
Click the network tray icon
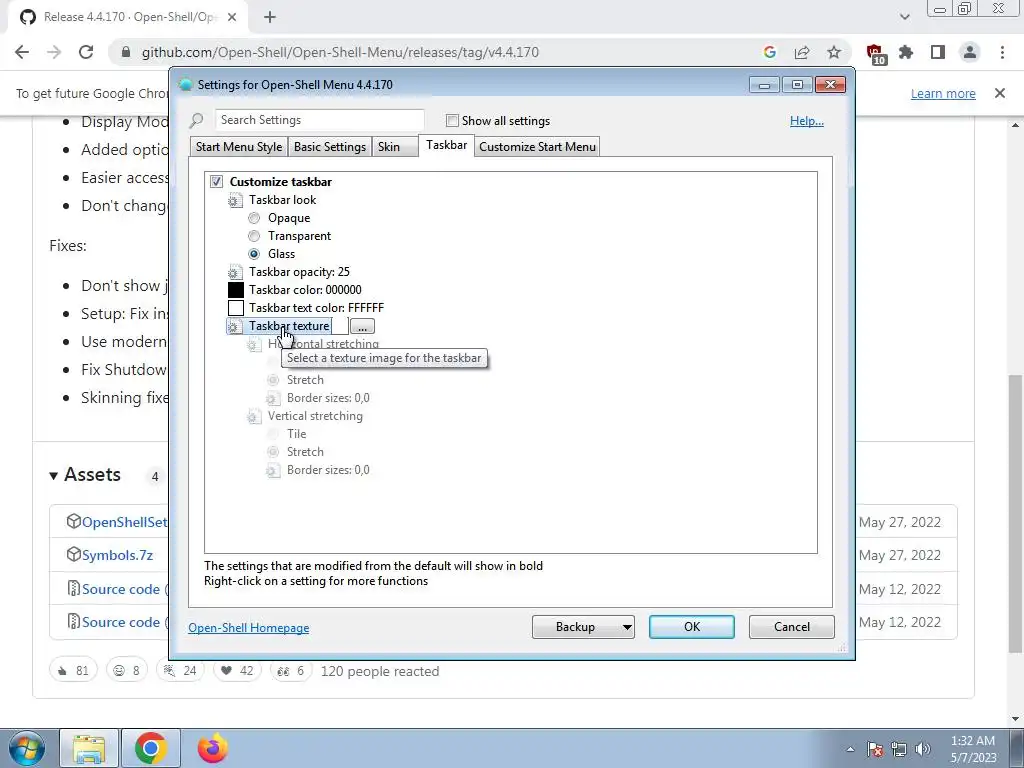(899, 749)
